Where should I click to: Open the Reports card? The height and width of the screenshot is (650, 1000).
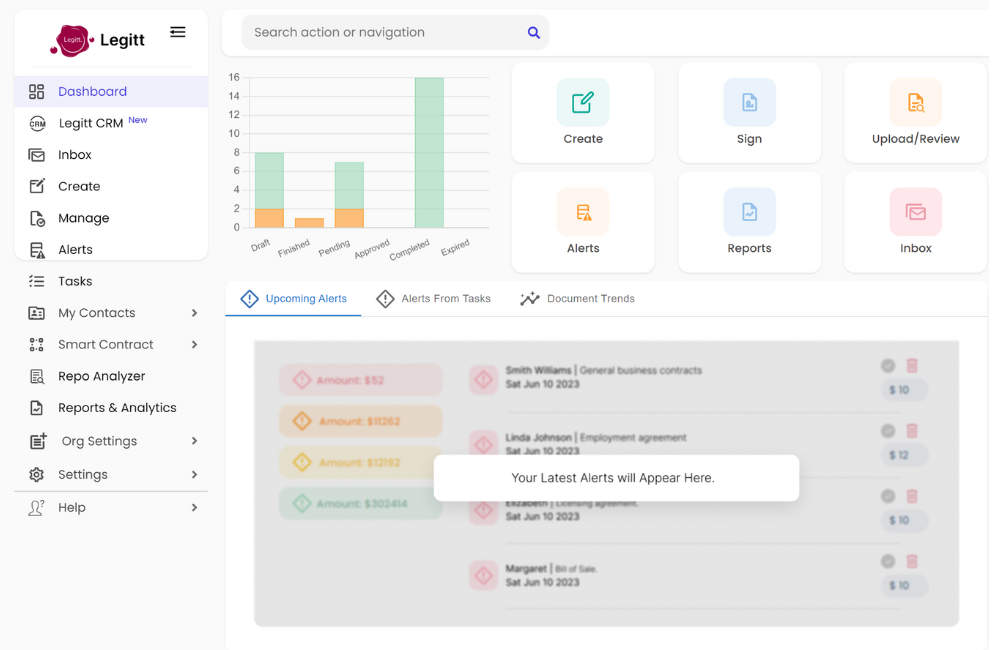tap(749, 221)
